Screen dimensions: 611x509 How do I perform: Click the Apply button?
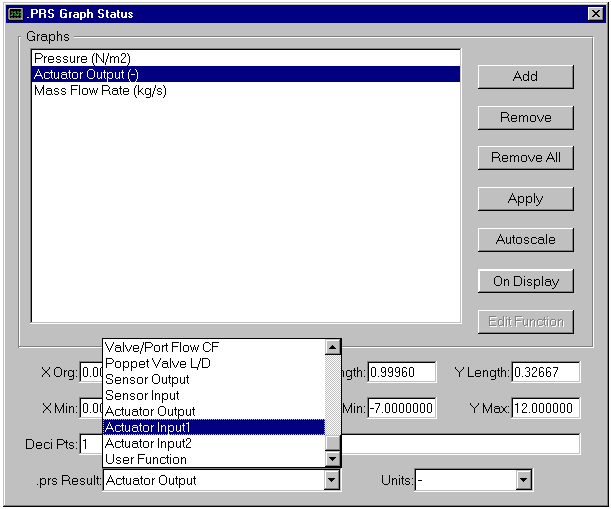pyautogui.click(x=525, y=199)
